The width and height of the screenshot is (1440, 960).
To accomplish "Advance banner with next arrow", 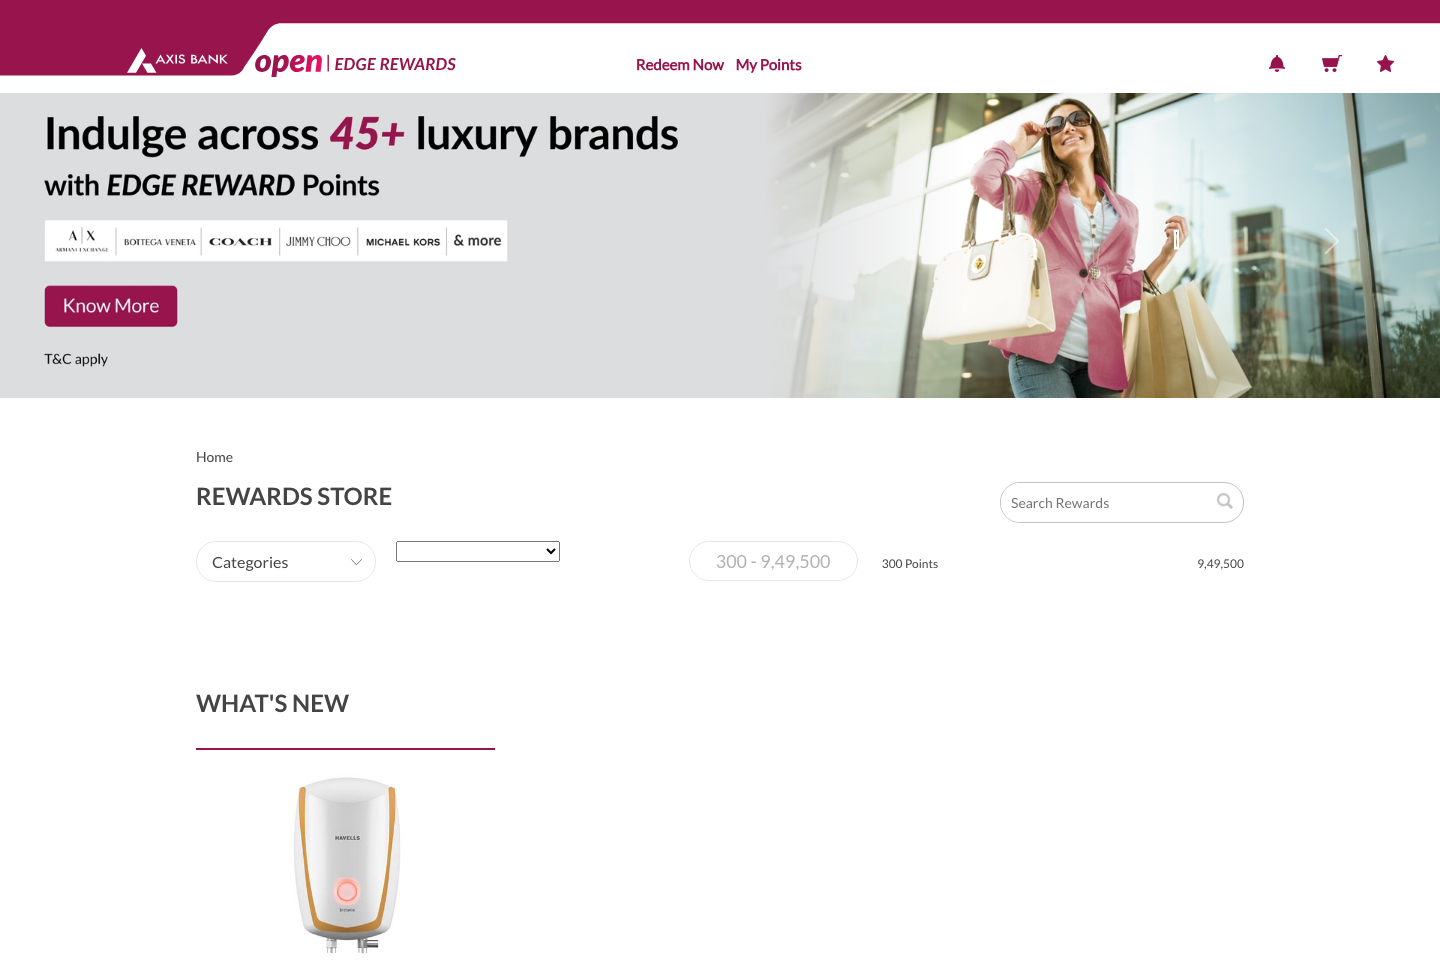I will (1331, 241).
